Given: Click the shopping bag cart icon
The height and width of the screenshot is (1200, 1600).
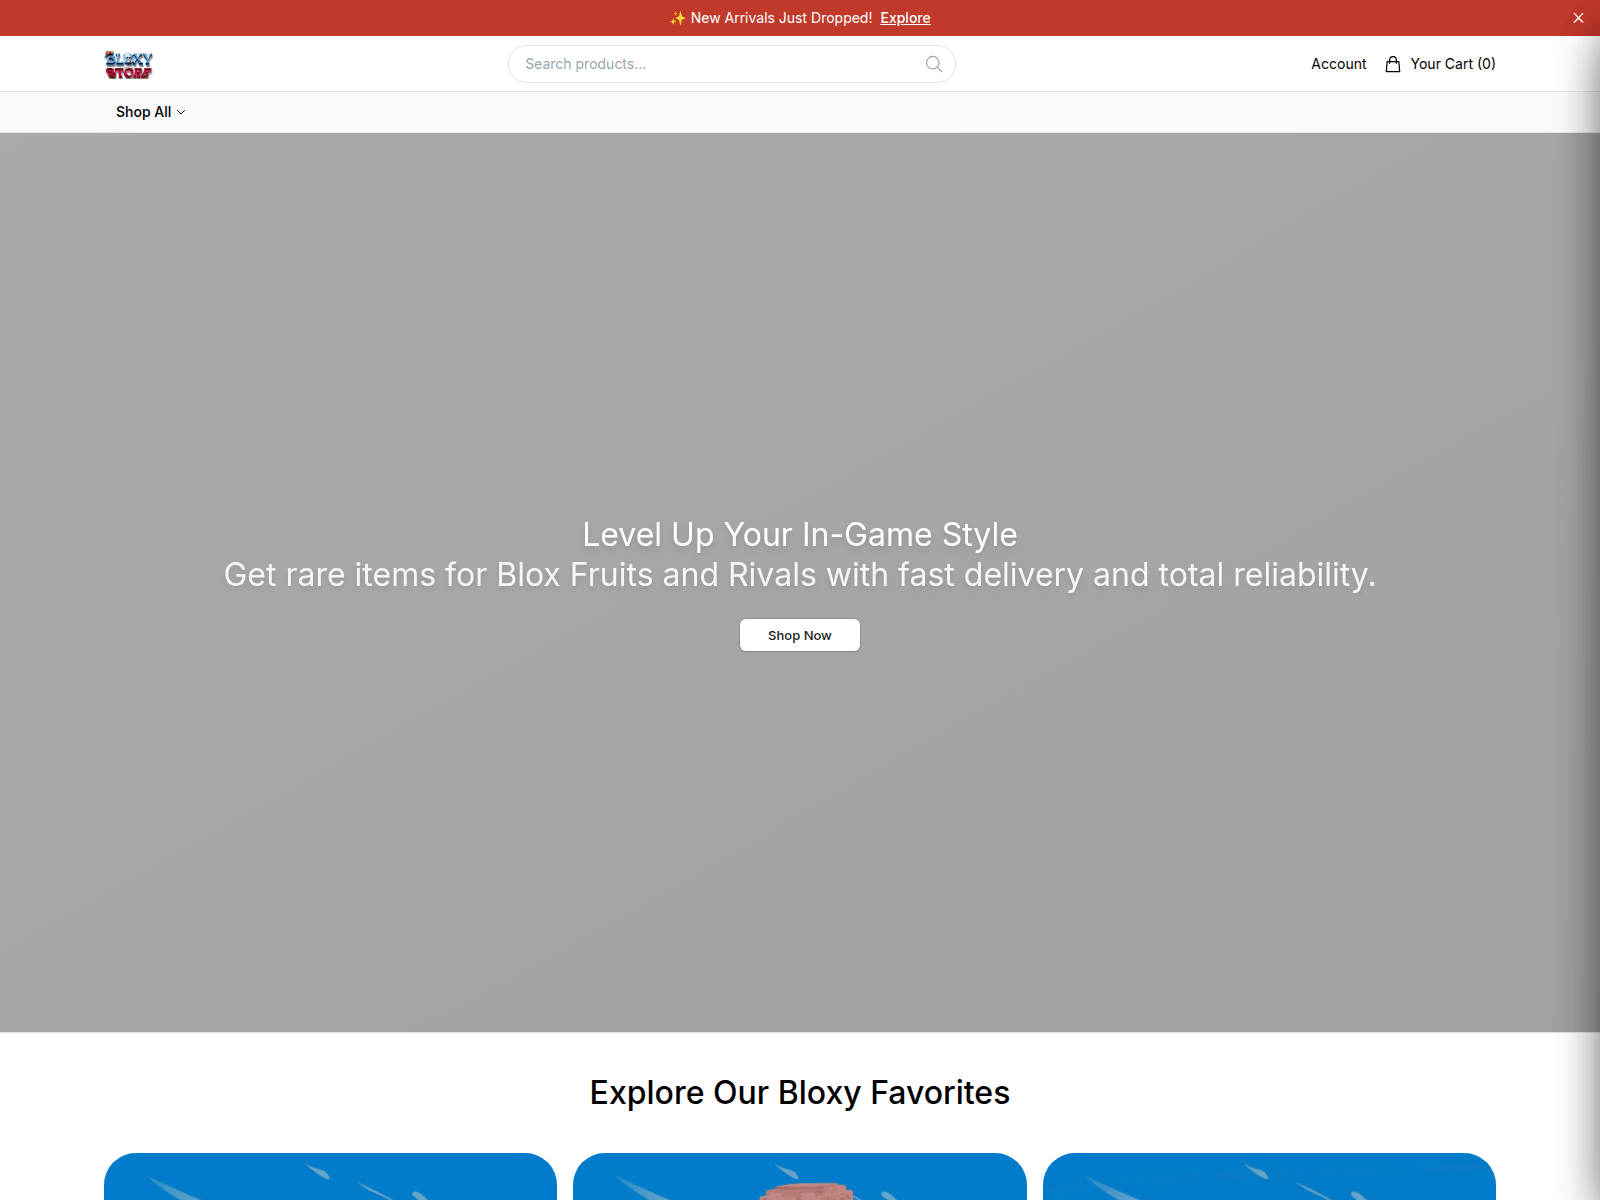Looking at the screenshot, I should click(x=1392, y=64).
